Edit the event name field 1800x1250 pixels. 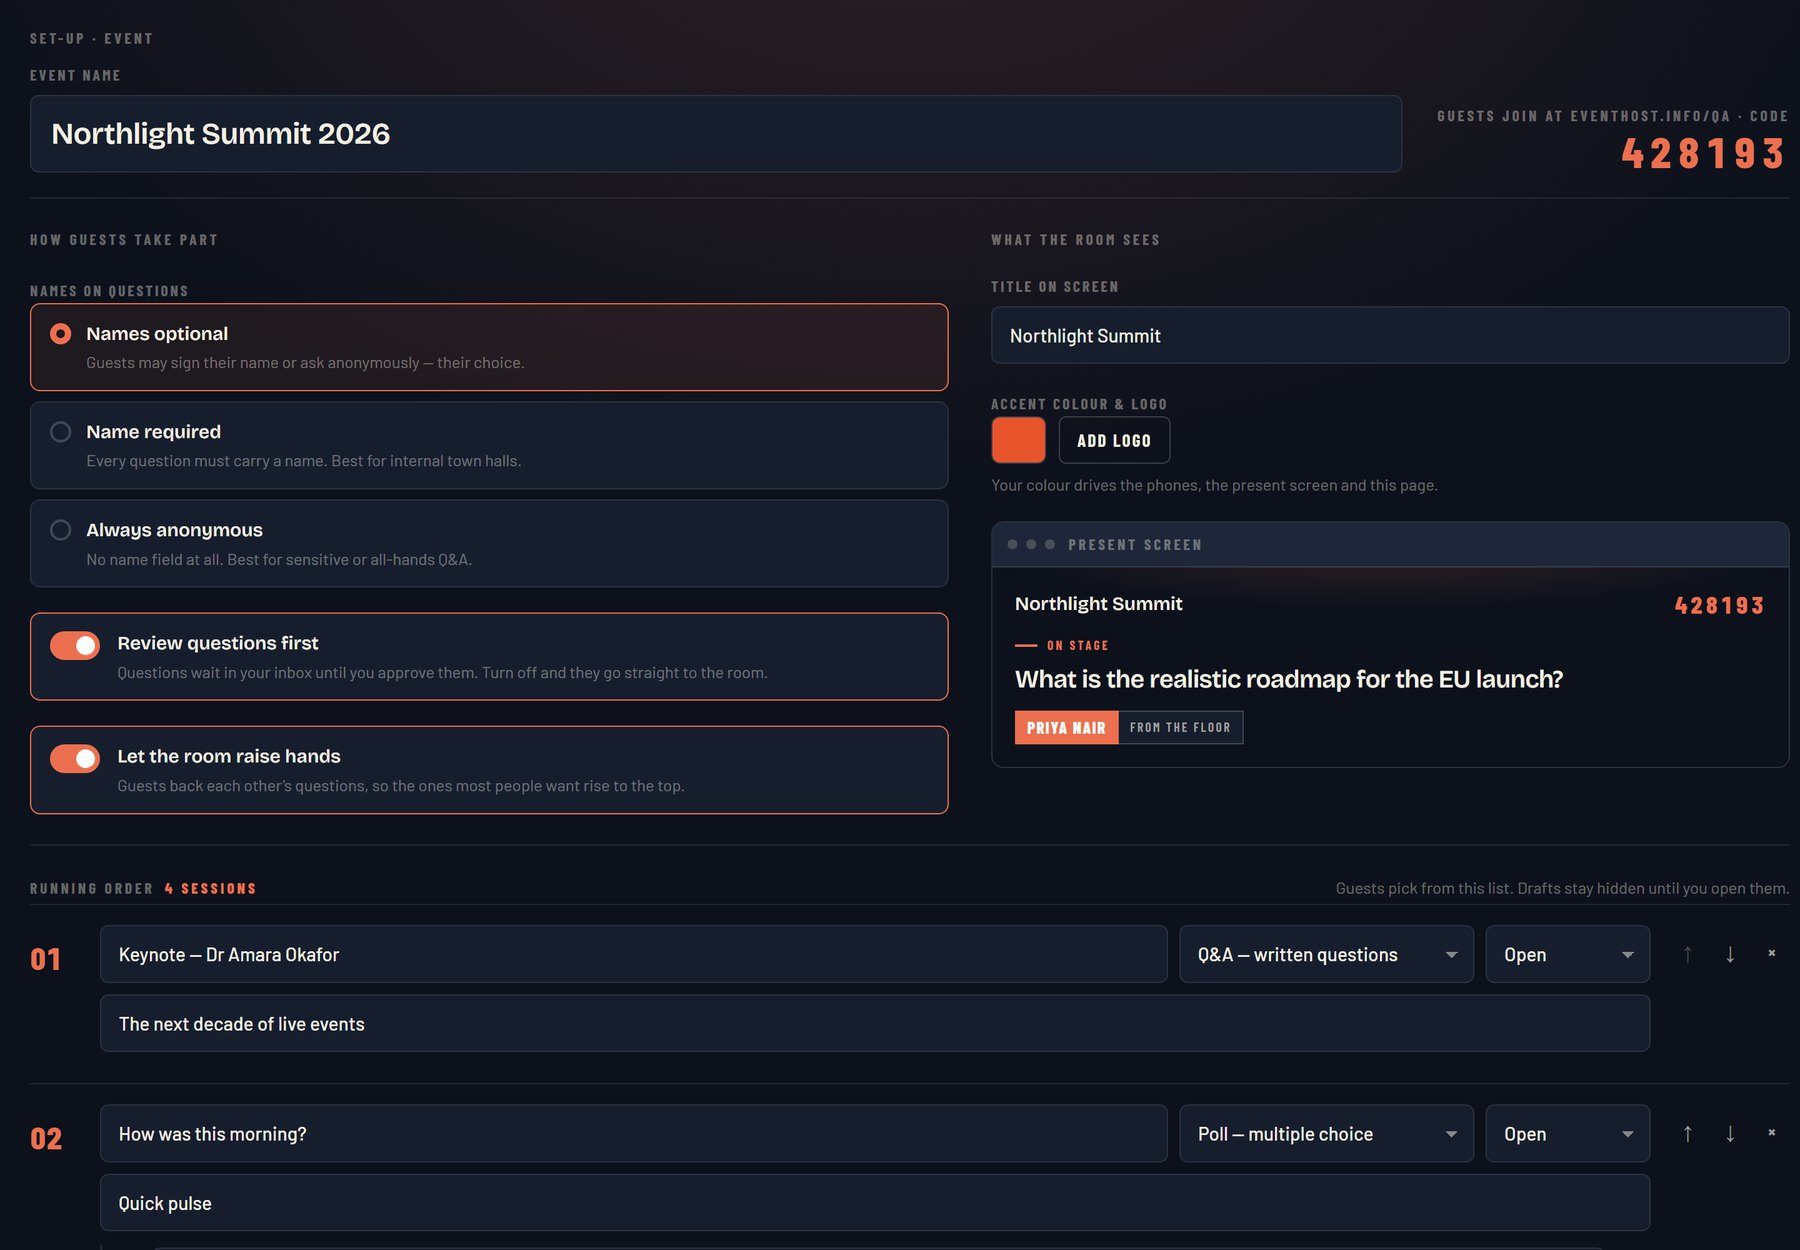(x=716, y=134)
